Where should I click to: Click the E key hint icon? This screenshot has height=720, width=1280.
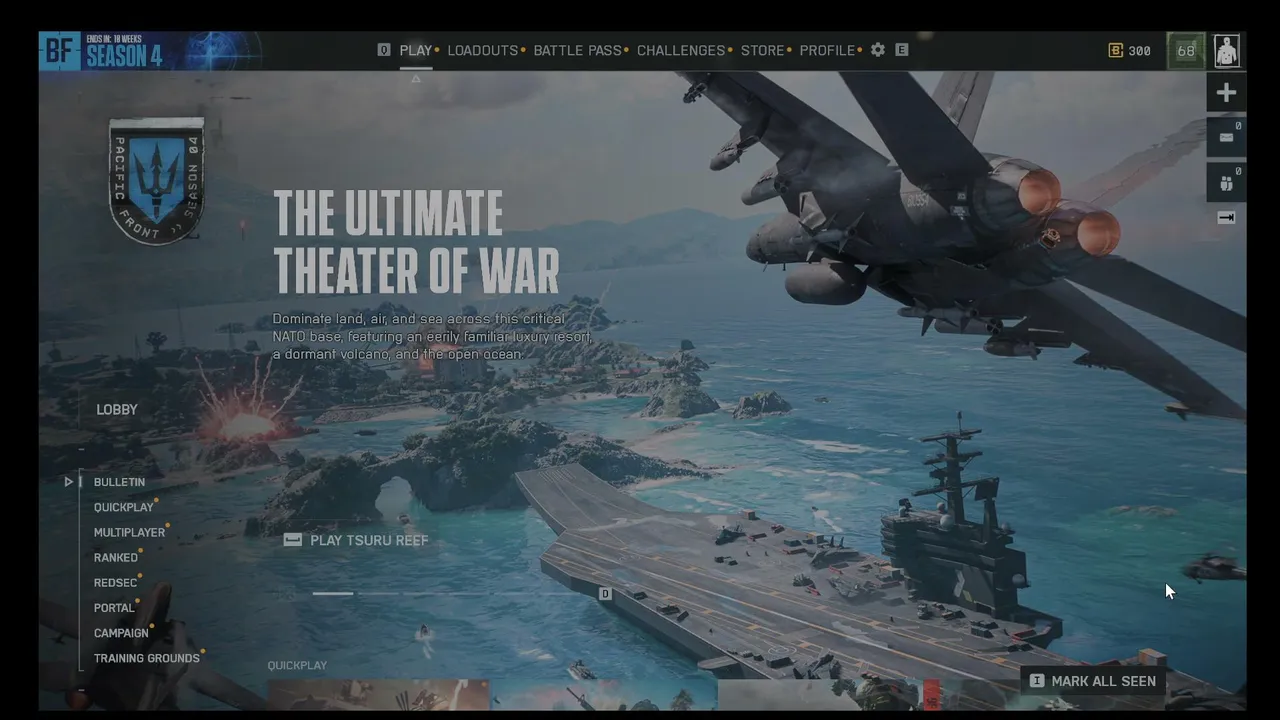tap(902, 50)
